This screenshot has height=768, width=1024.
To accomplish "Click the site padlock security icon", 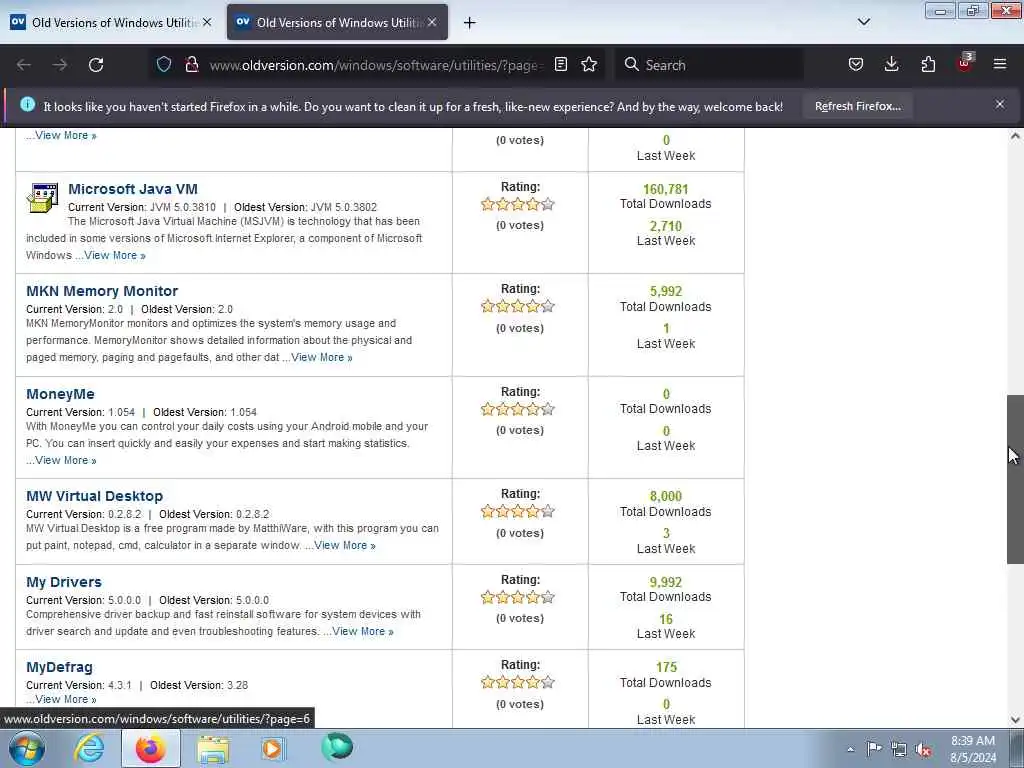I will 191,64.
